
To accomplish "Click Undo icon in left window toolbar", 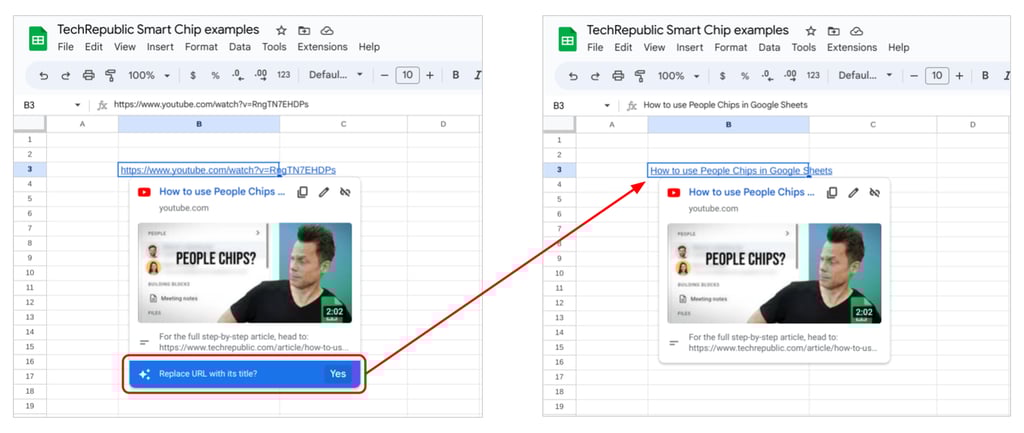I will click(44, 75).
